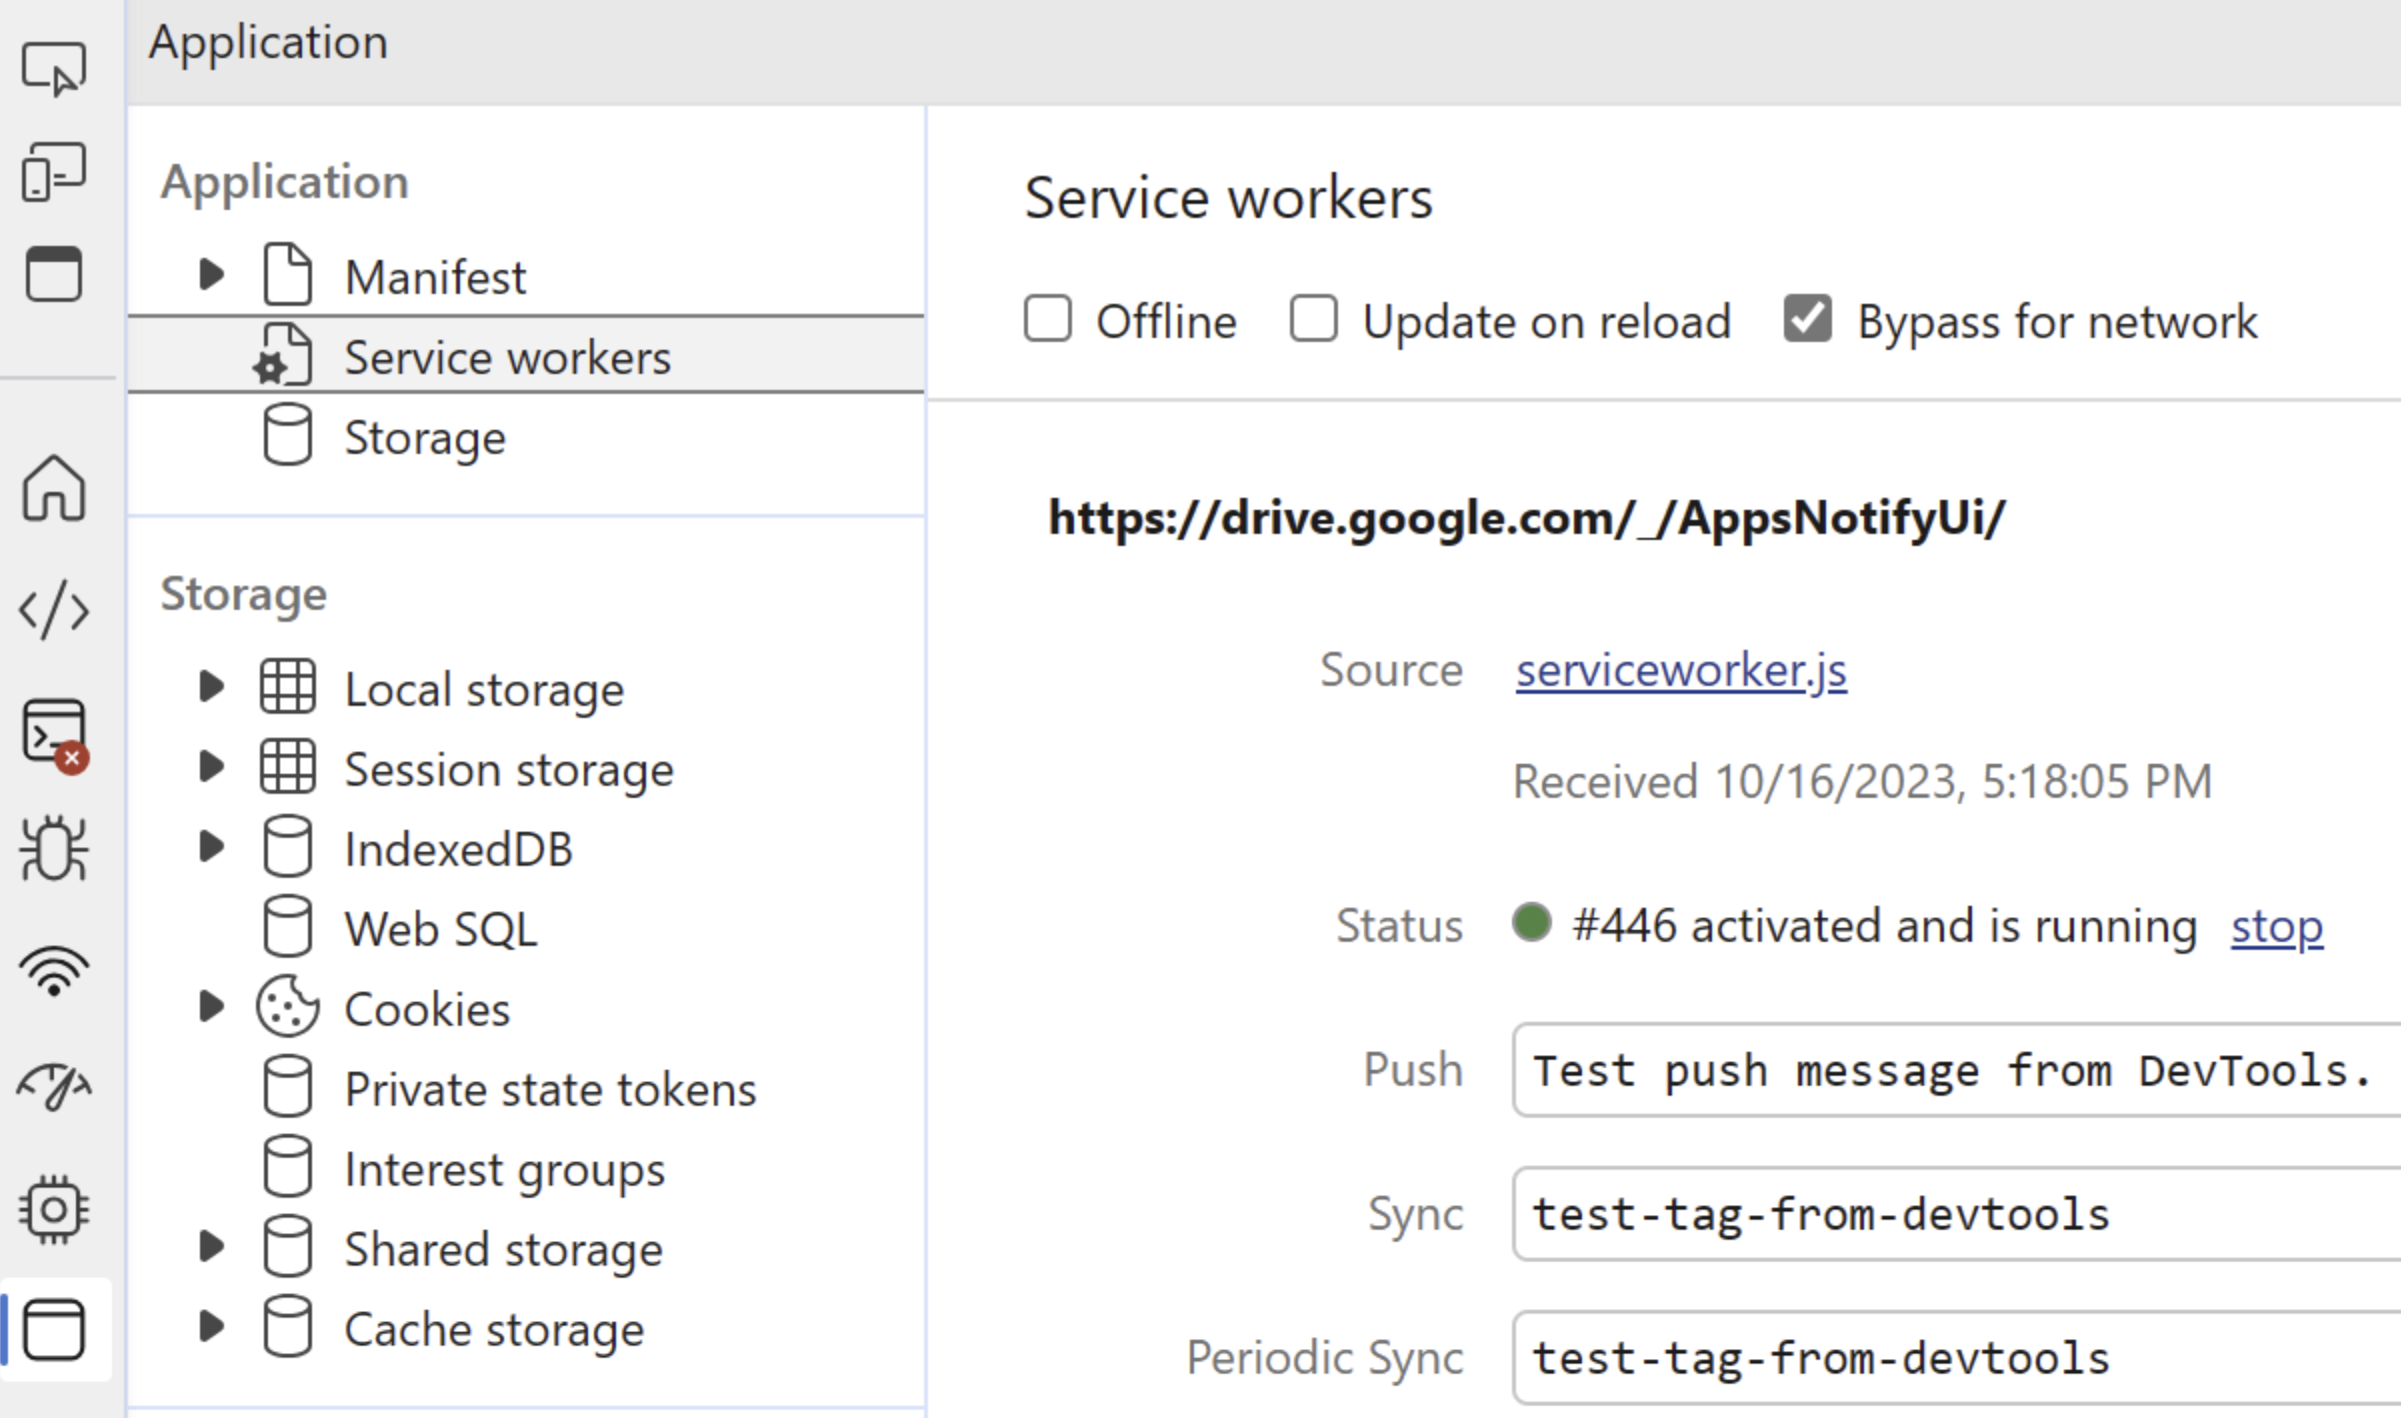This screenshot has height=1418, width=2401.
Task: Open the Console icon with error badge
Action: 53,733
